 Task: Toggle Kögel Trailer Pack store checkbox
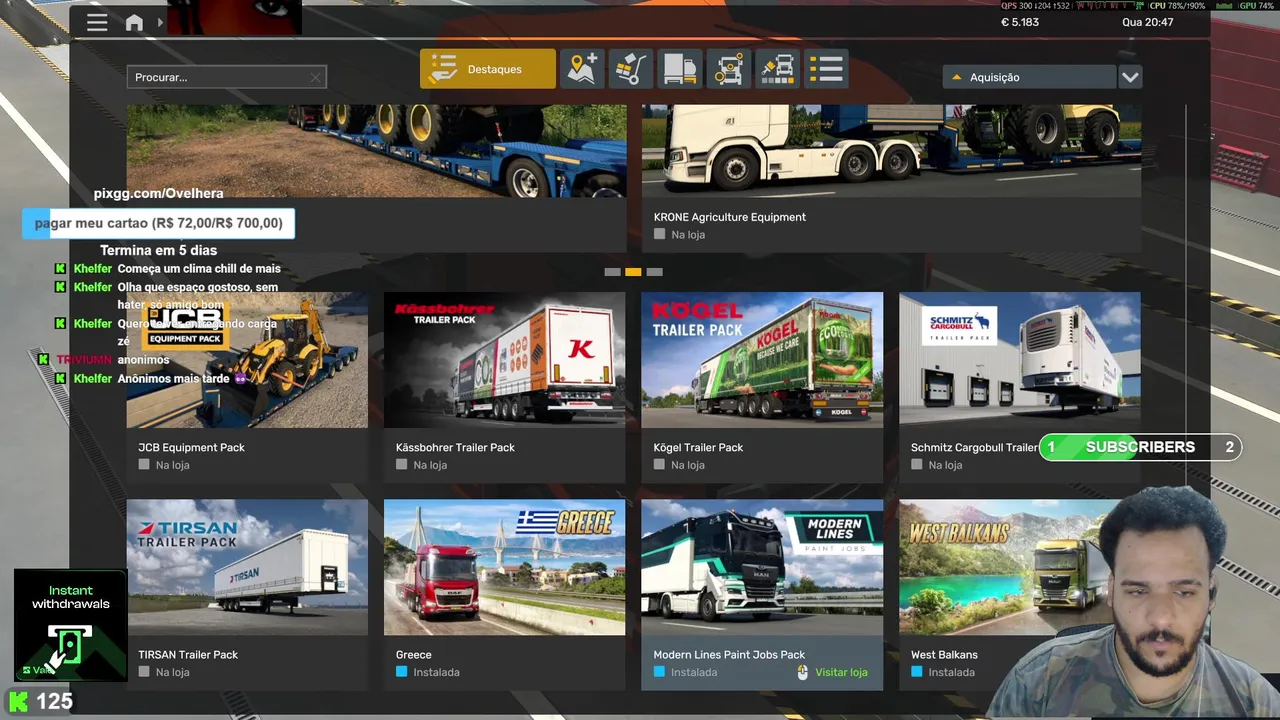coord(659,465)
